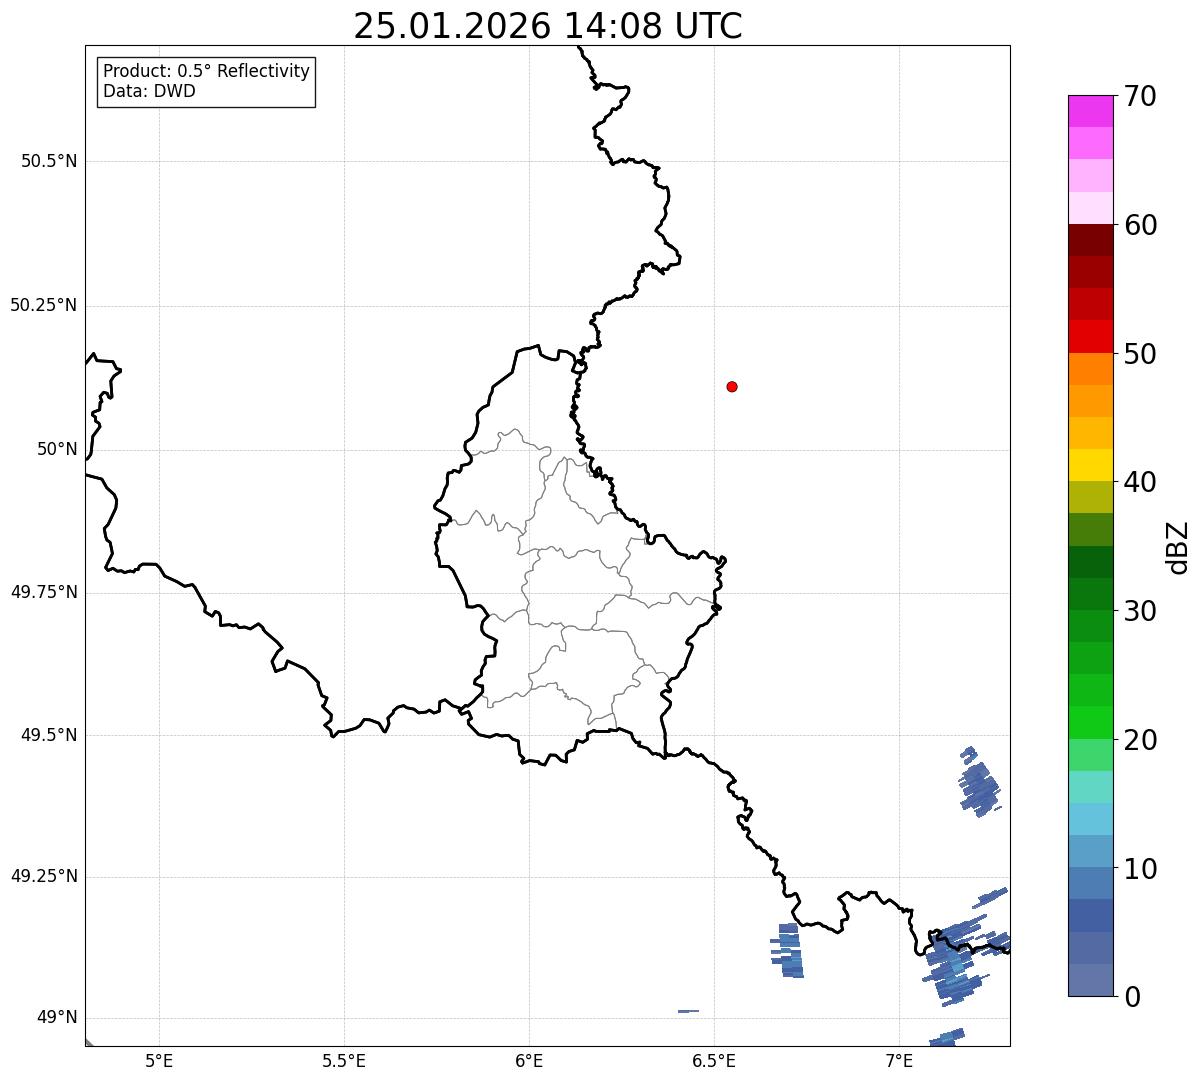
Task: Click the colorbar value 60
Action: coord(1140,225)
